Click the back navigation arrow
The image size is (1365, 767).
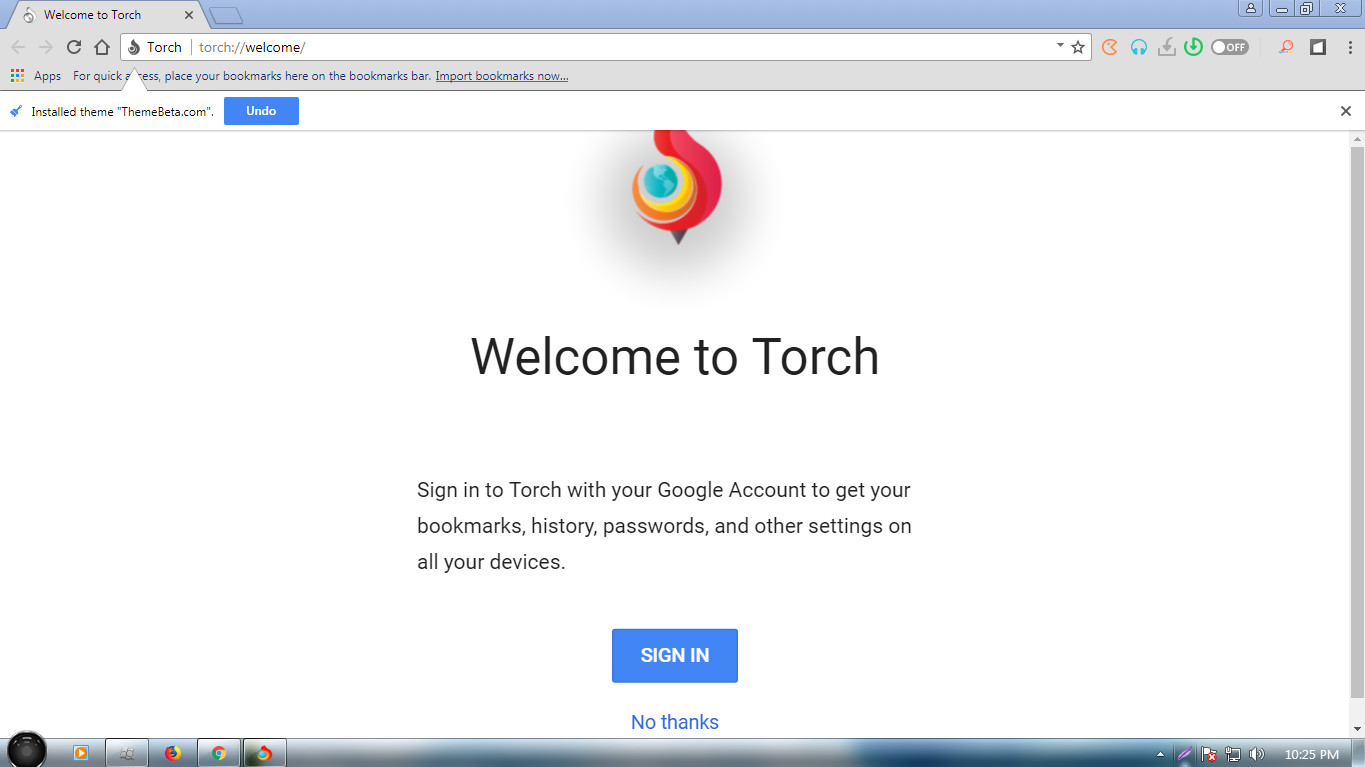(18, 47)
